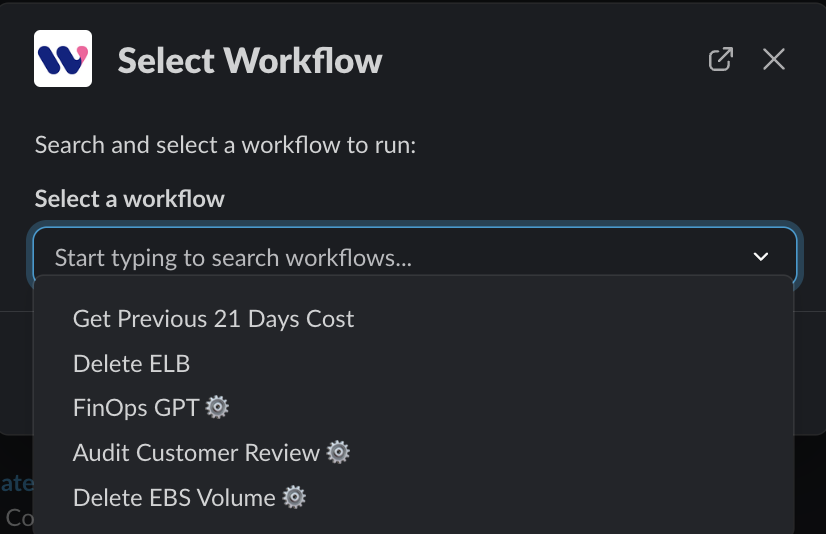
Task: Open the dialog in a new window
Action: tap(720, 59)
